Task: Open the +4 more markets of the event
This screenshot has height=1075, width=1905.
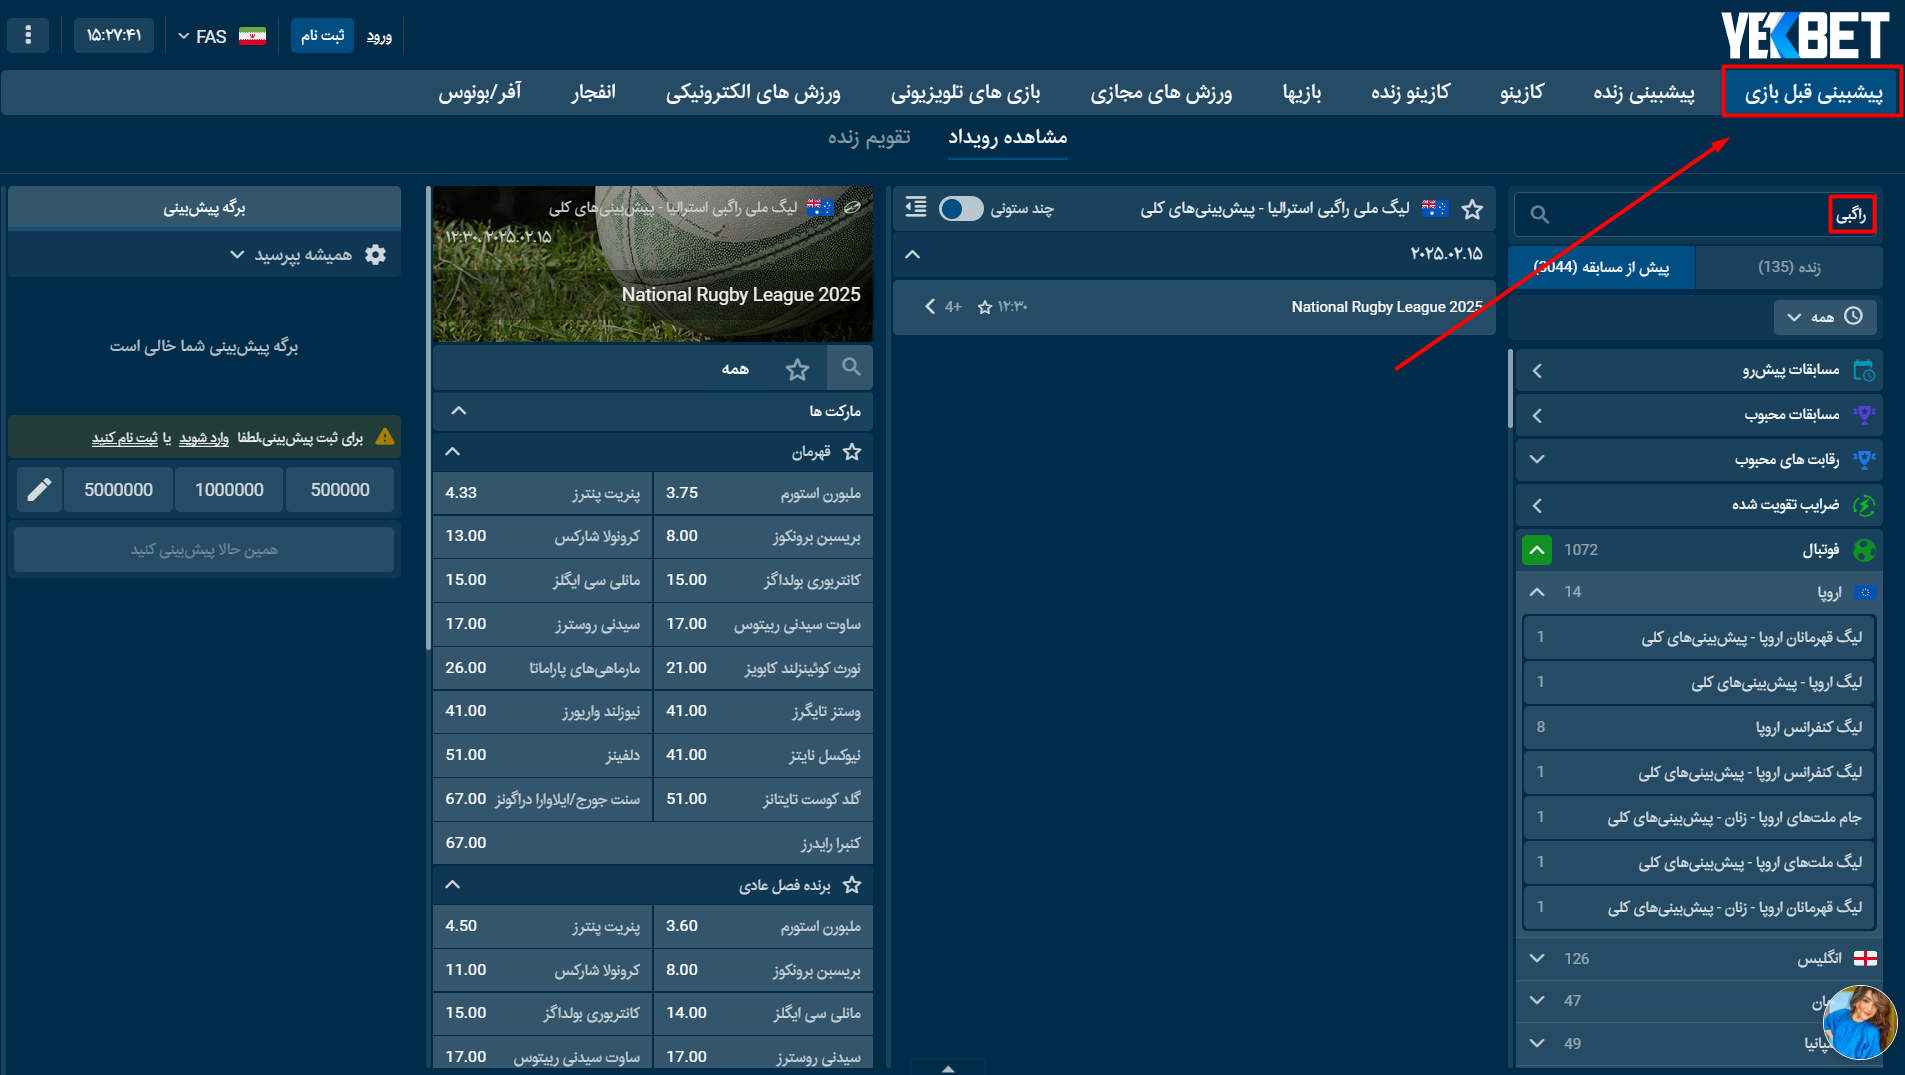Action: point(944,307)
